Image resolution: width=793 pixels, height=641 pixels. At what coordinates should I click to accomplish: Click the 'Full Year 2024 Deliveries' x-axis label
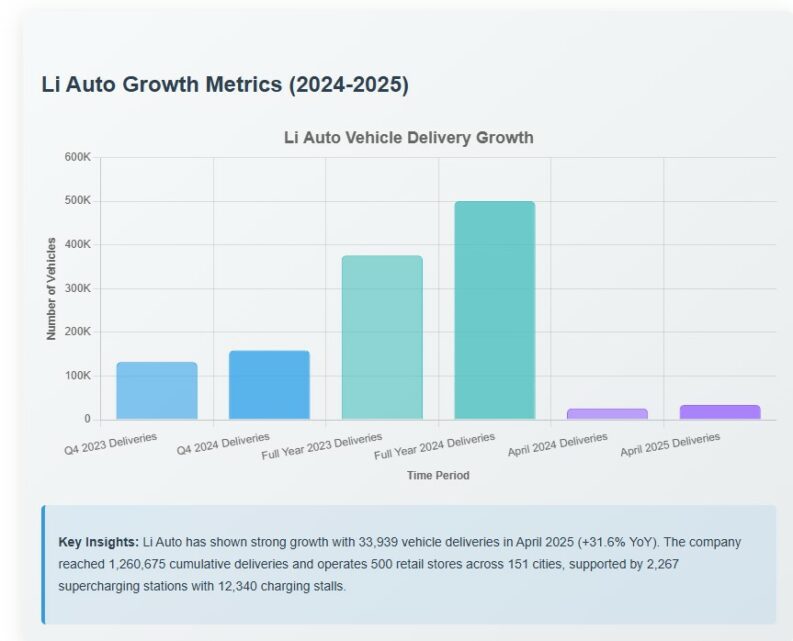[434, 447]
